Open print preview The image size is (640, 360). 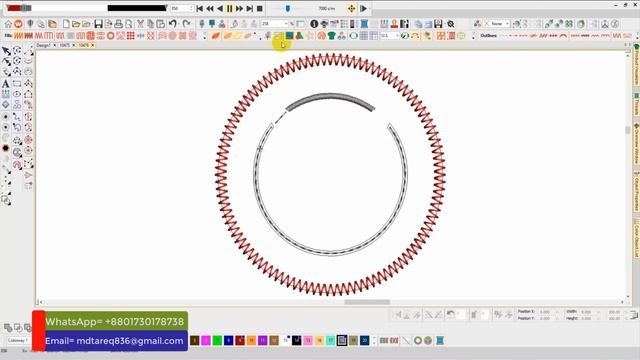pyautogui.click(x=129, y=24)
